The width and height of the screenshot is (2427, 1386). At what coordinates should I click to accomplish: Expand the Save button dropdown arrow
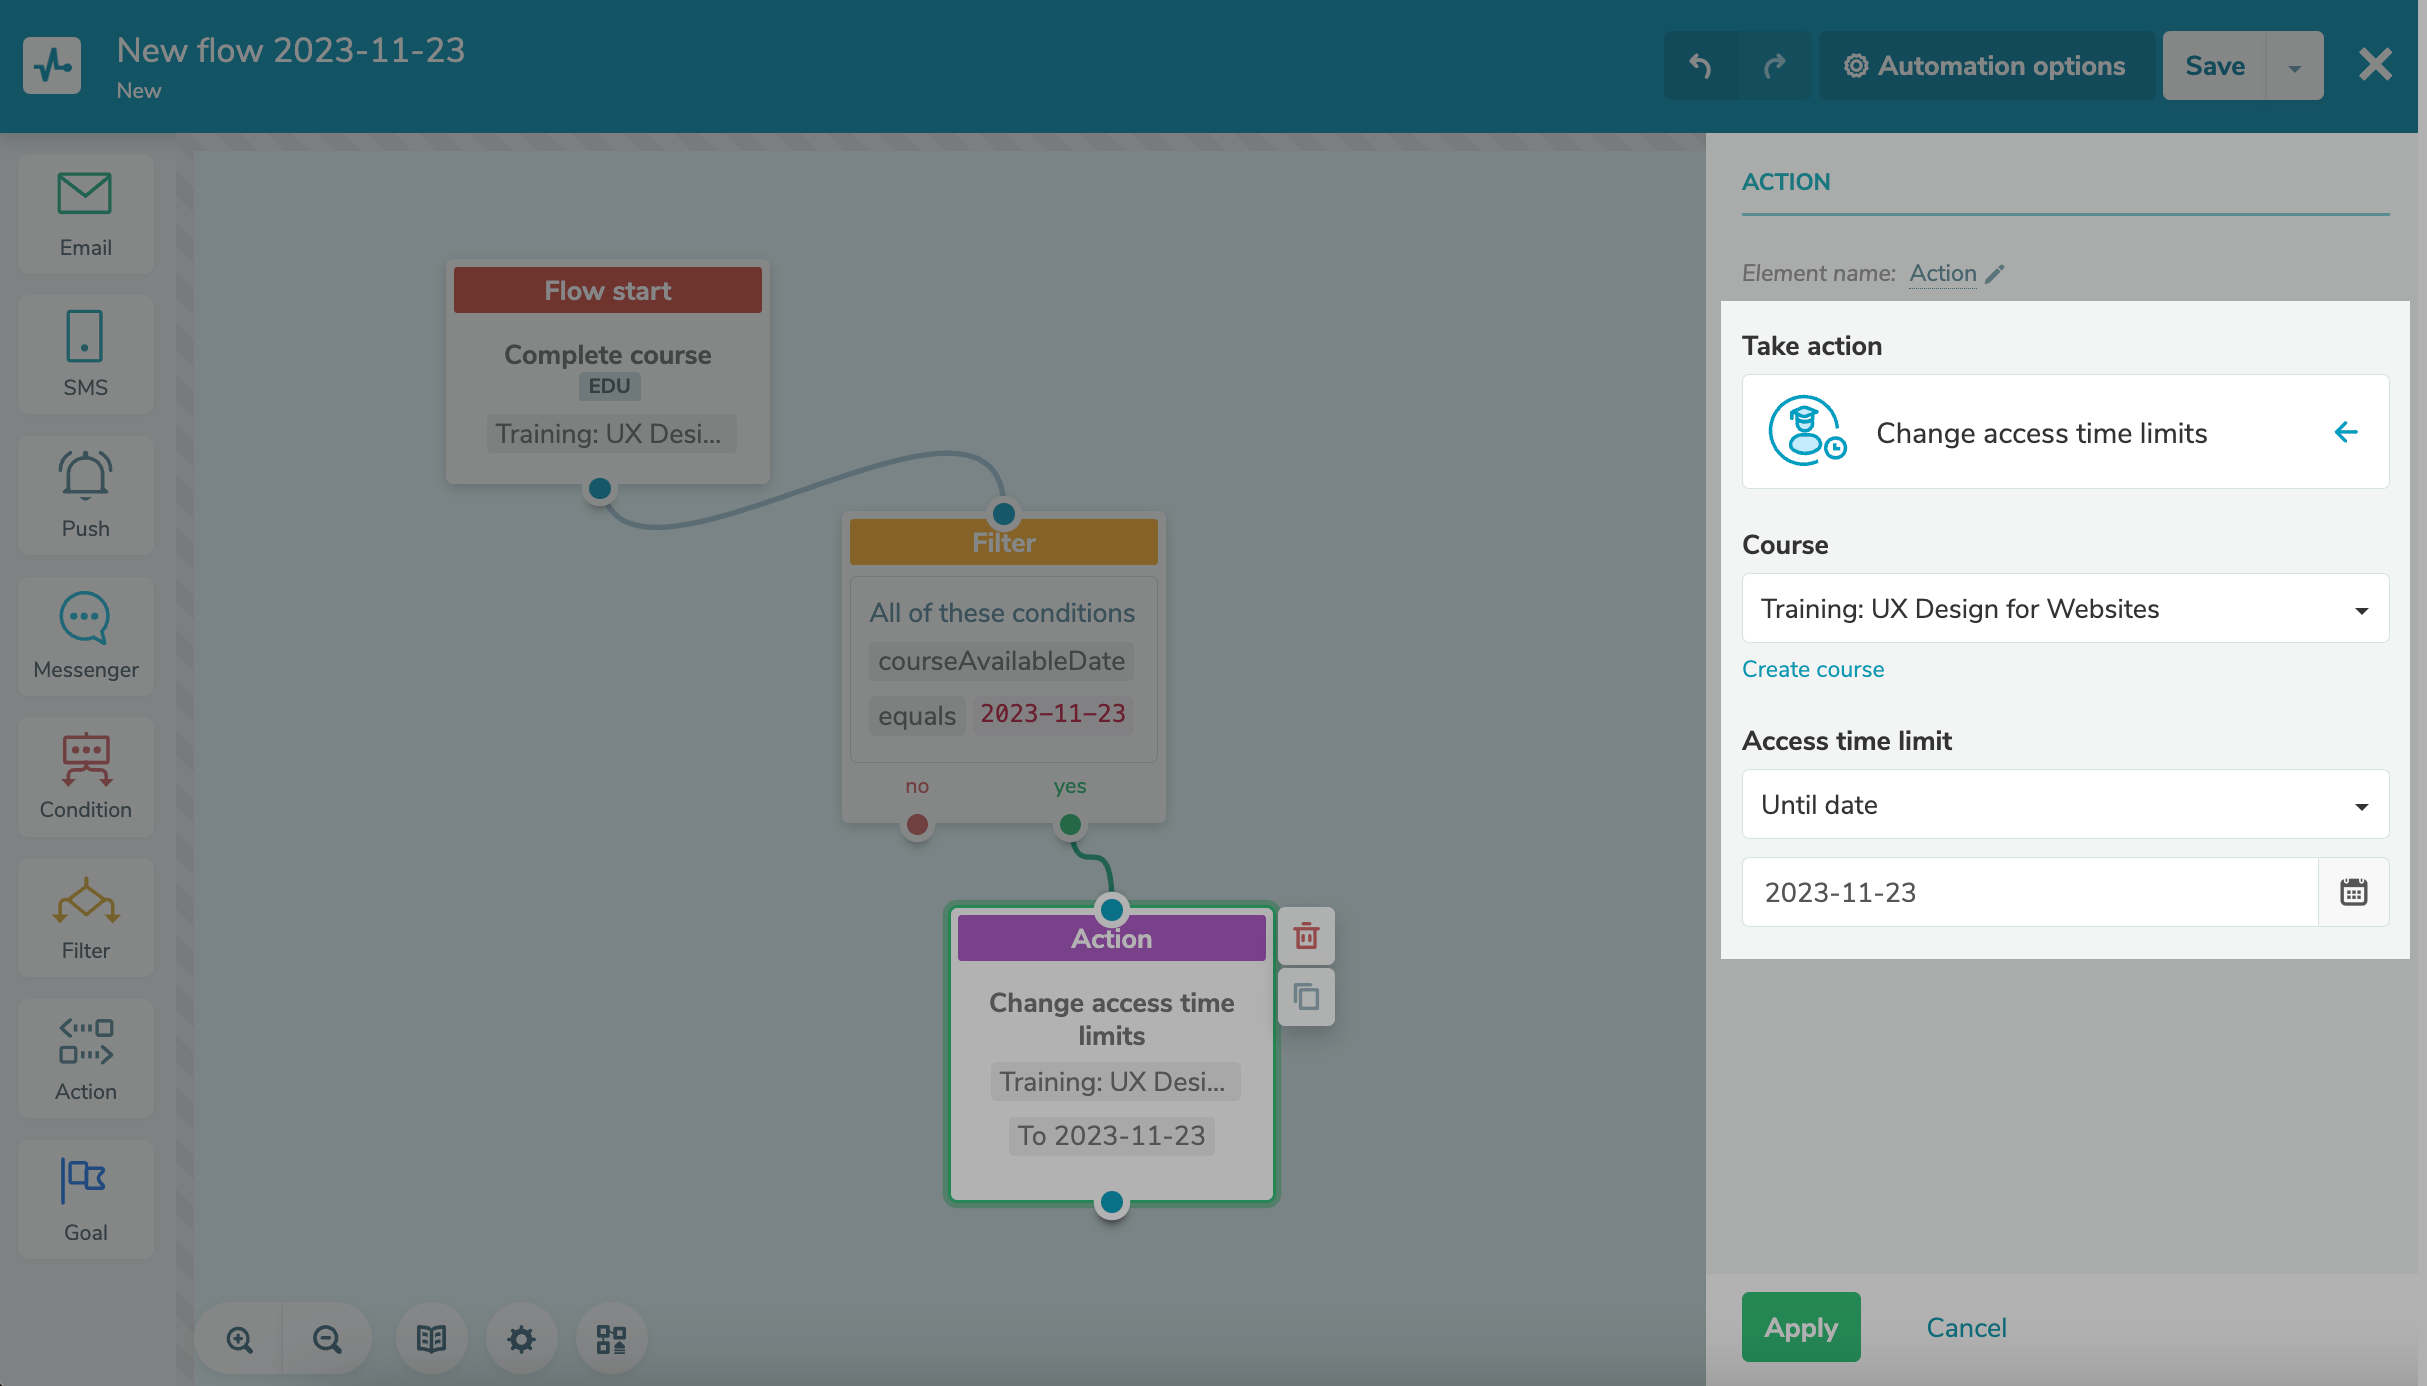pyautogui.click(x=2295, y=66)
